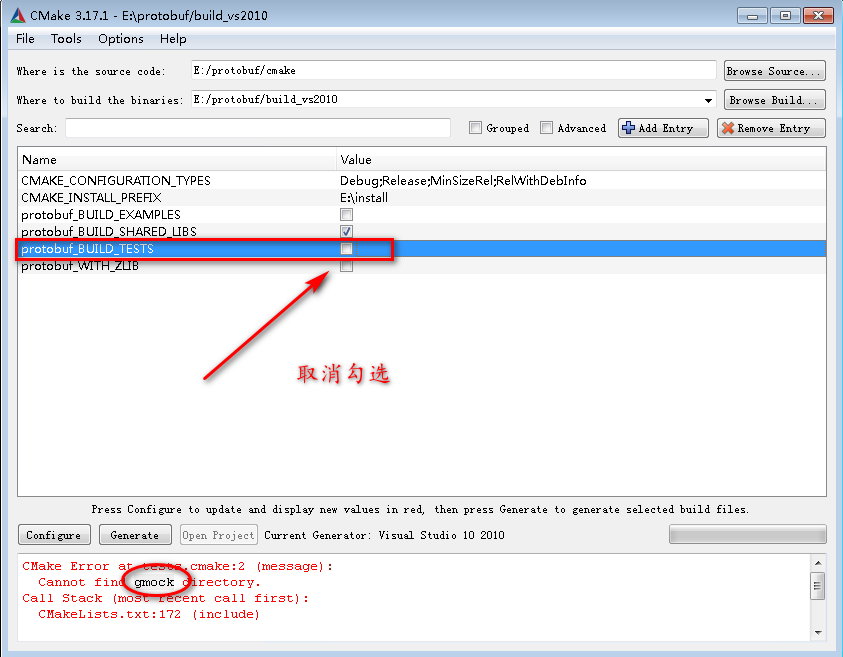Click the Browse Build button

click(774, 100)
